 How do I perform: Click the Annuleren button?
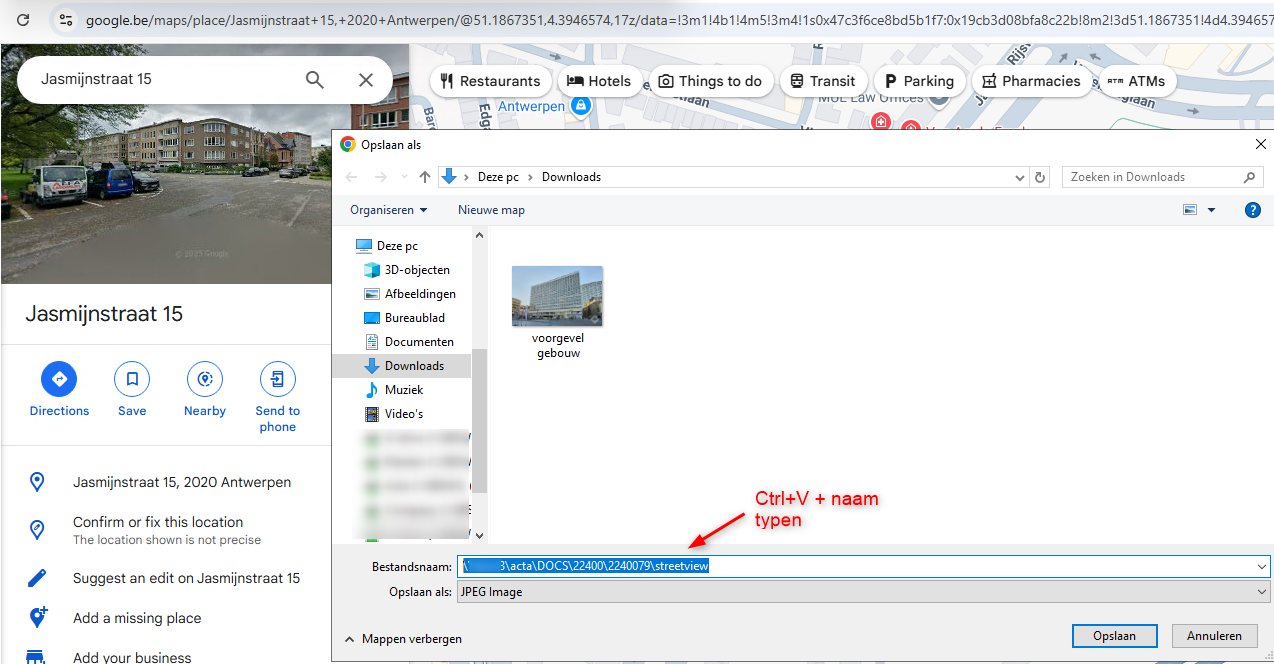1214,636
